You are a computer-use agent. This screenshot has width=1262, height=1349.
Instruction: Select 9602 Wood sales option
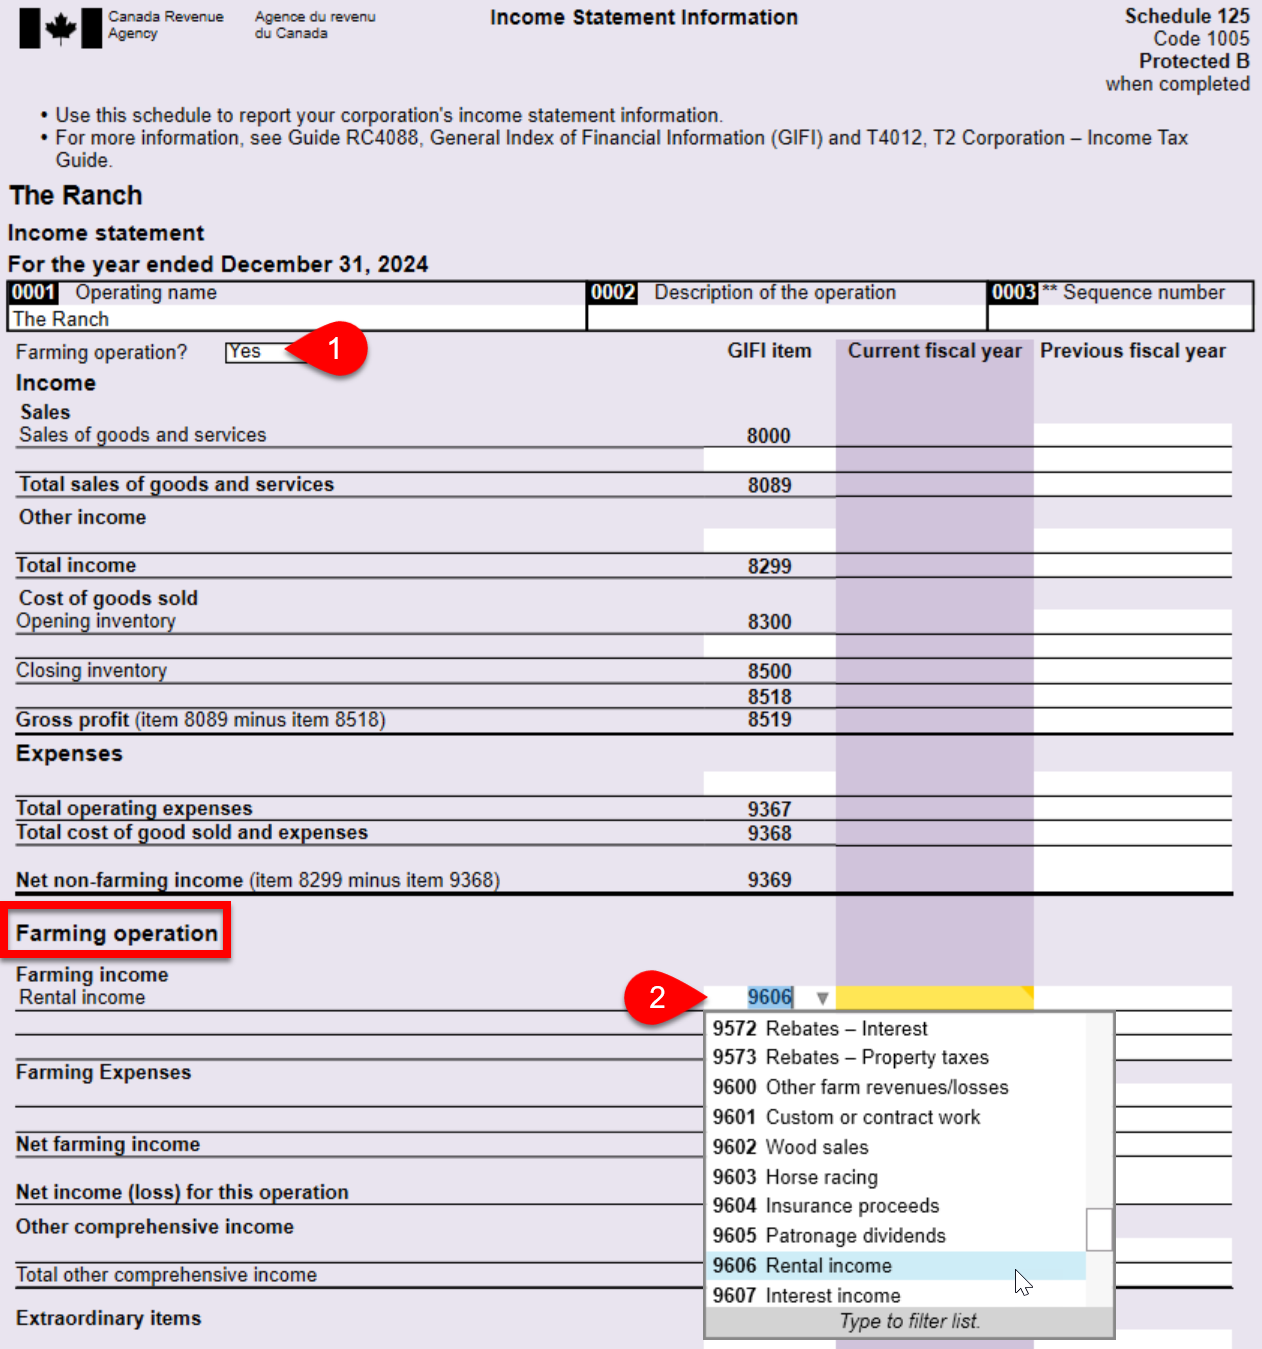pos(895,1147)
